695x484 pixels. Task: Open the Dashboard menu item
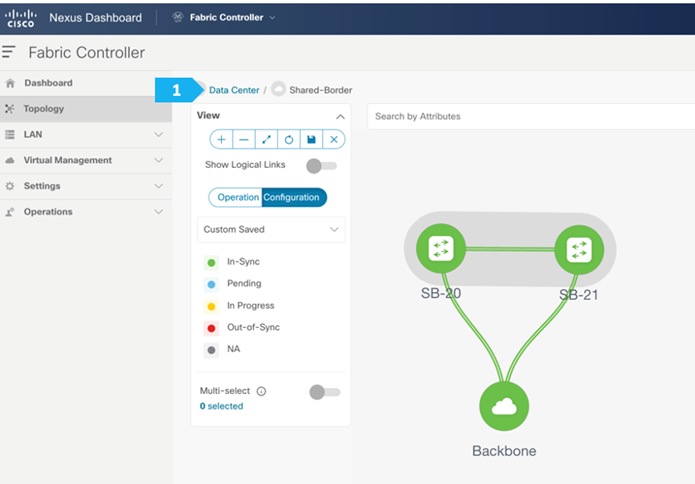pos(86,83)
